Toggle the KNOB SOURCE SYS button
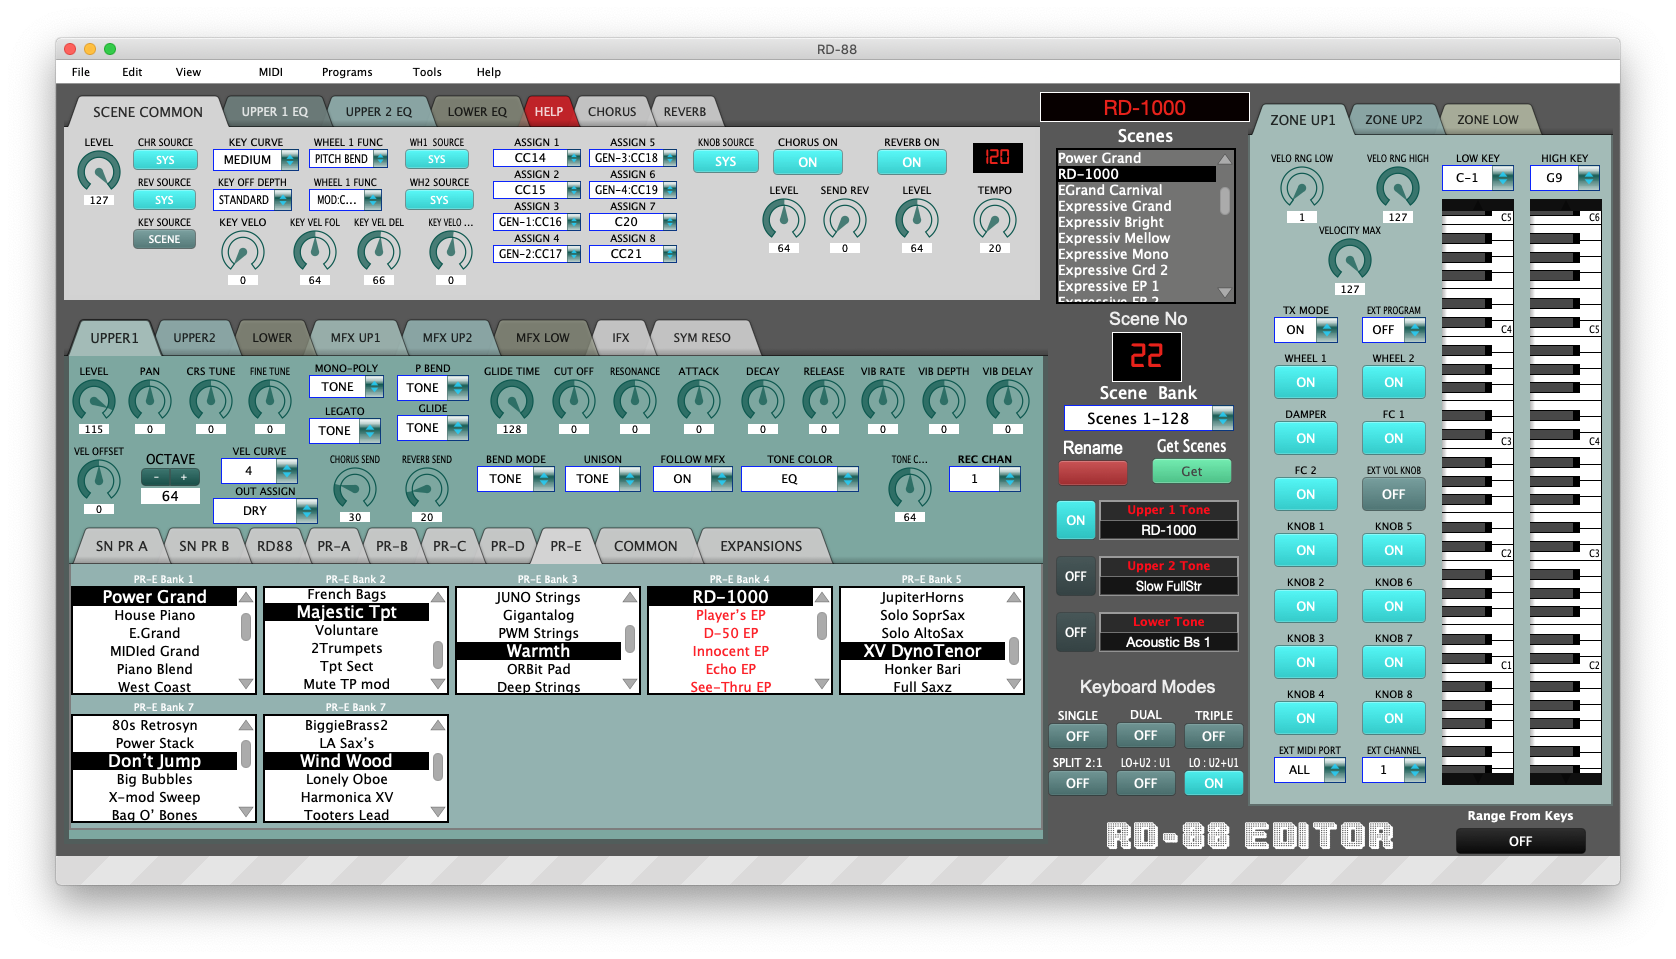 pos(725,161)
